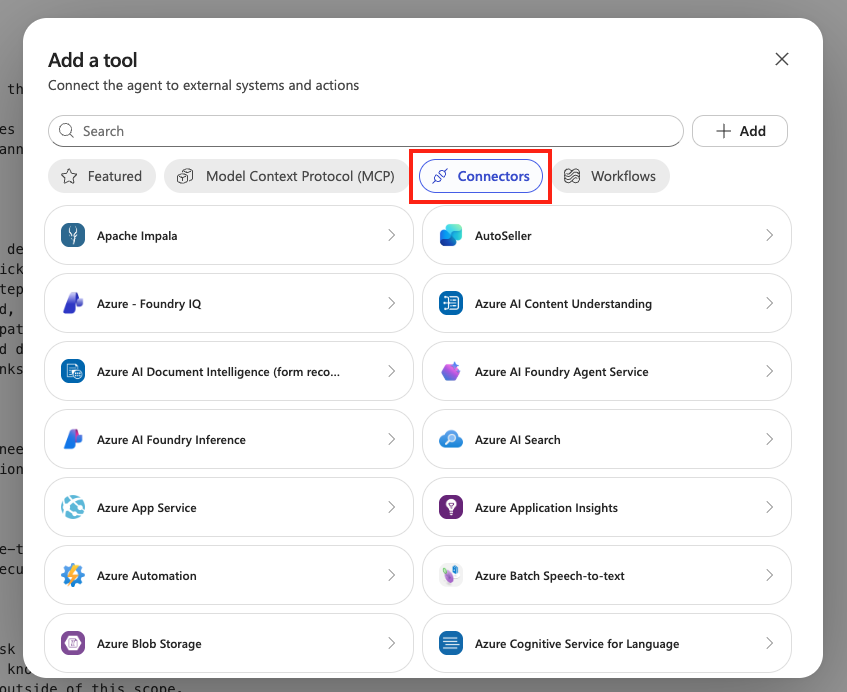The height and width of the screenshot is (692, 847).
Task: Click the Azure AI Content Understanding icon
Action: point(451,304)
